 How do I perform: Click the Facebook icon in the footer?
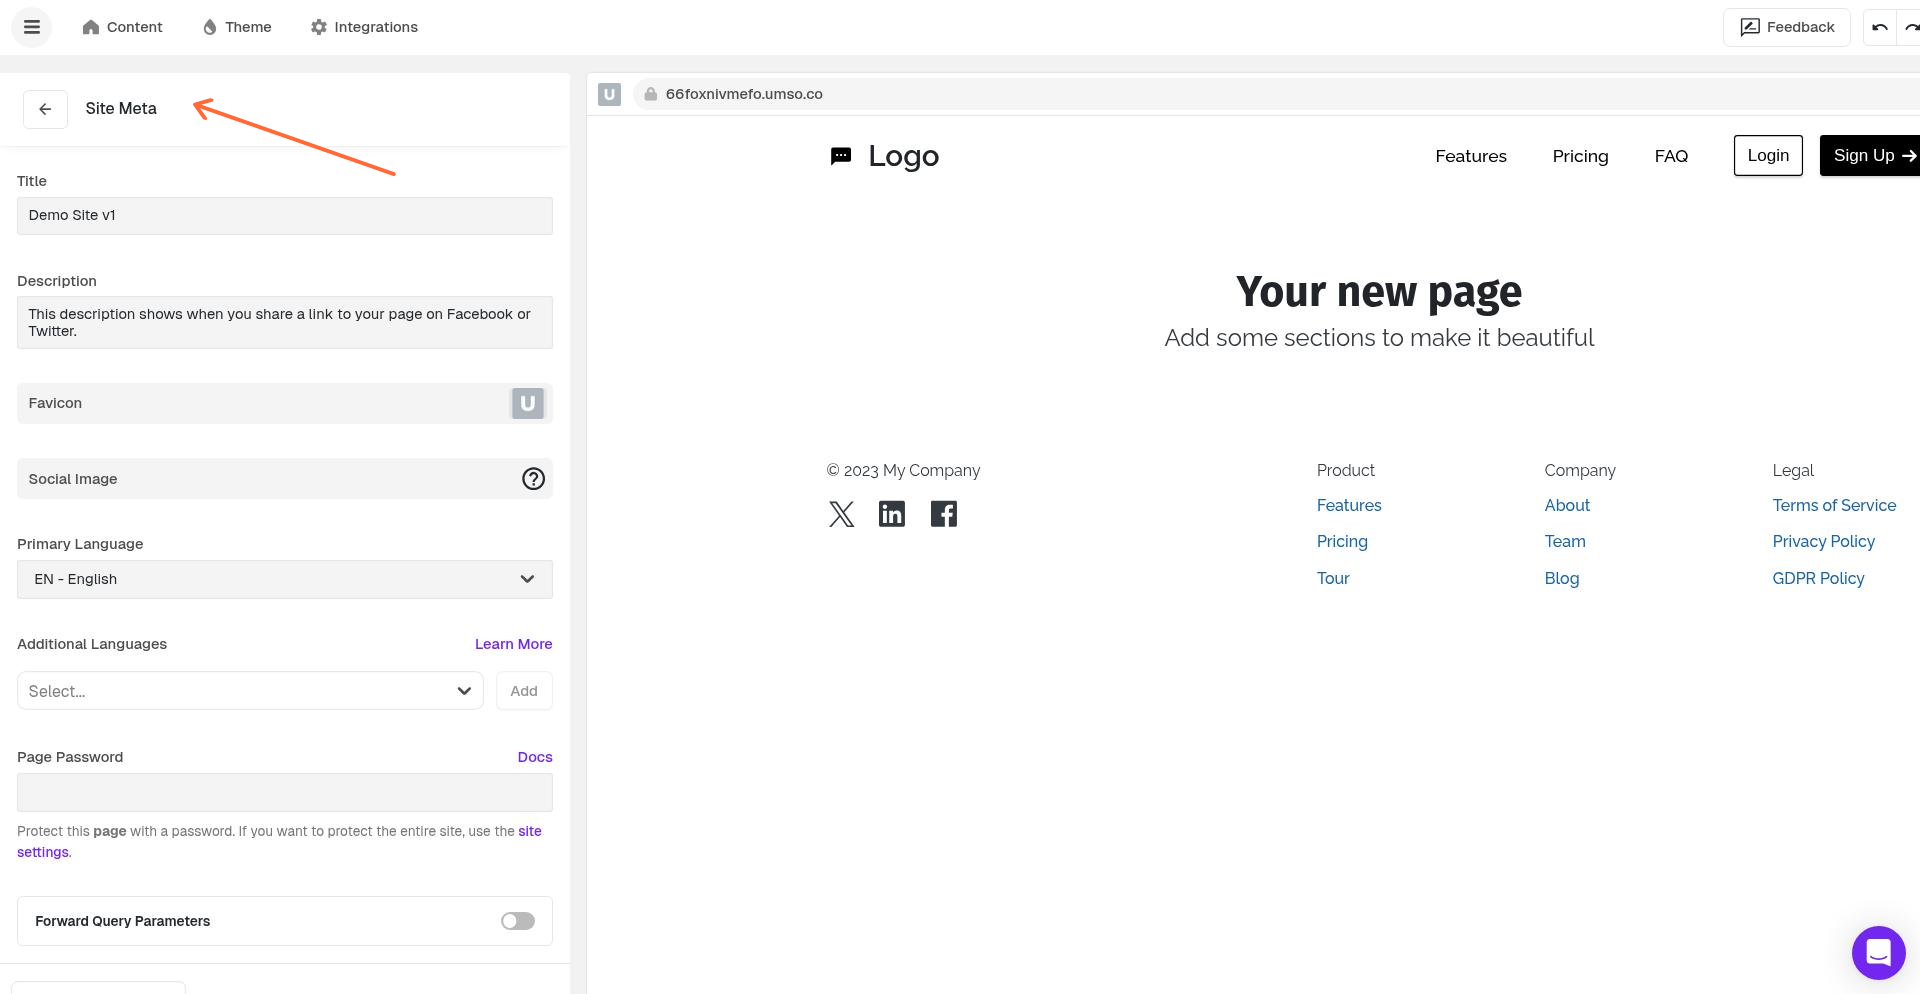pos(943,513)
